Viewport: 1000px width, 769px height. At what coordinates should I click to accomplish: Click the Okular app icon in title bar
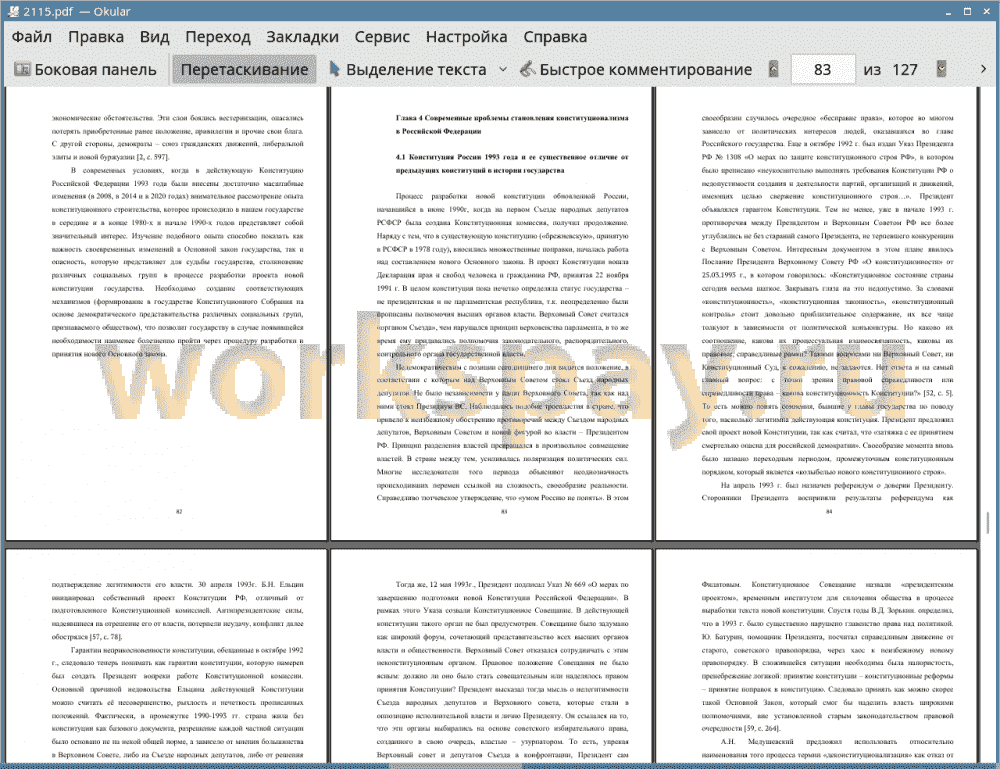coord(13,11)
